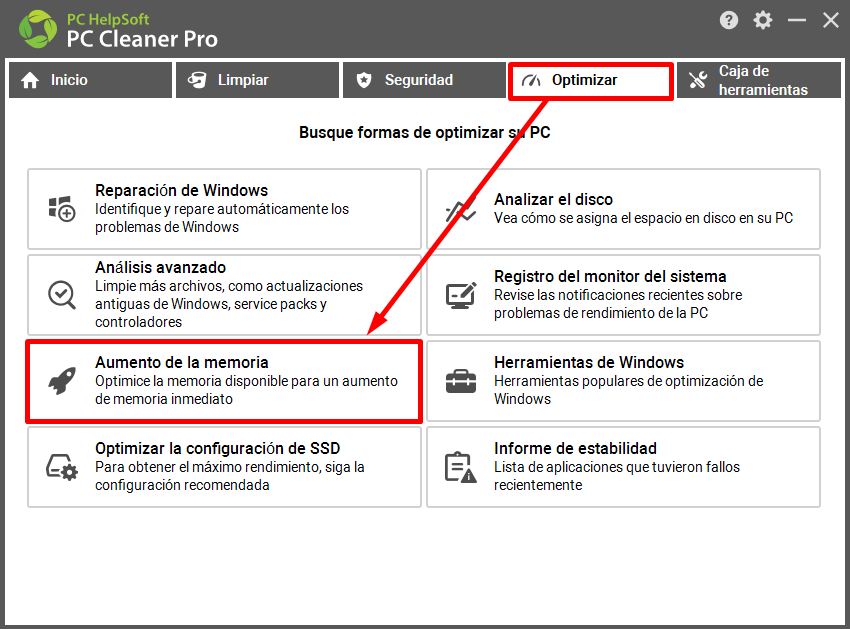Click the speedometer icon on Optimizar tab

coord(531,81)
